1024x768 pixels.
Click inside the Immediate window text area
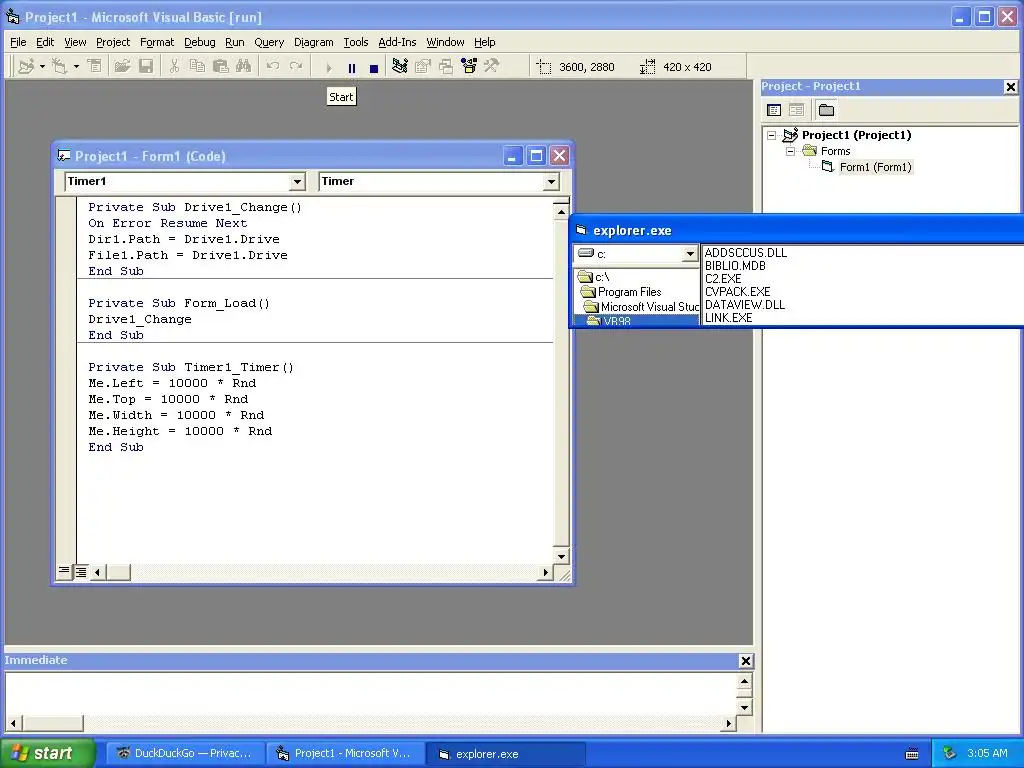(x=371, y=694)
